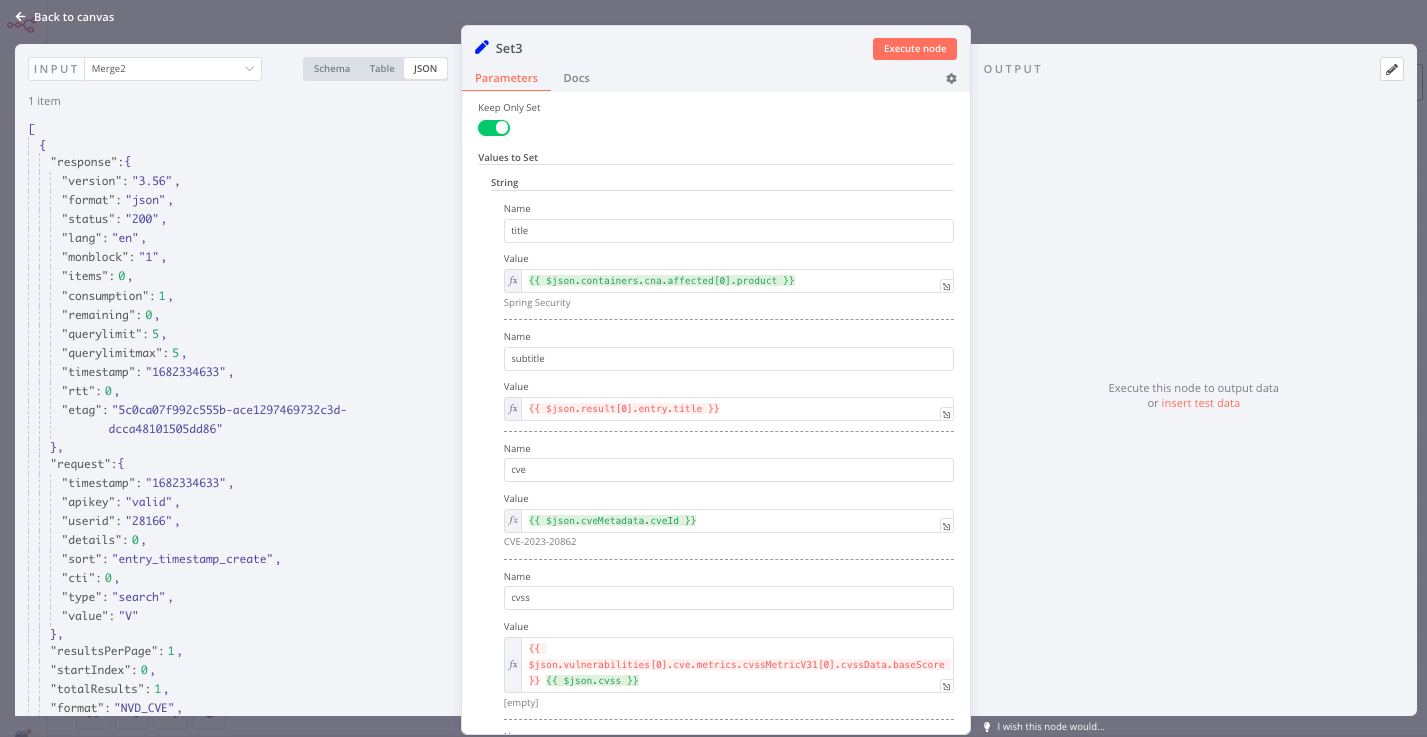1427x737 pixels.
Task: Open expression editor for the title value
Action: point(946,286)
